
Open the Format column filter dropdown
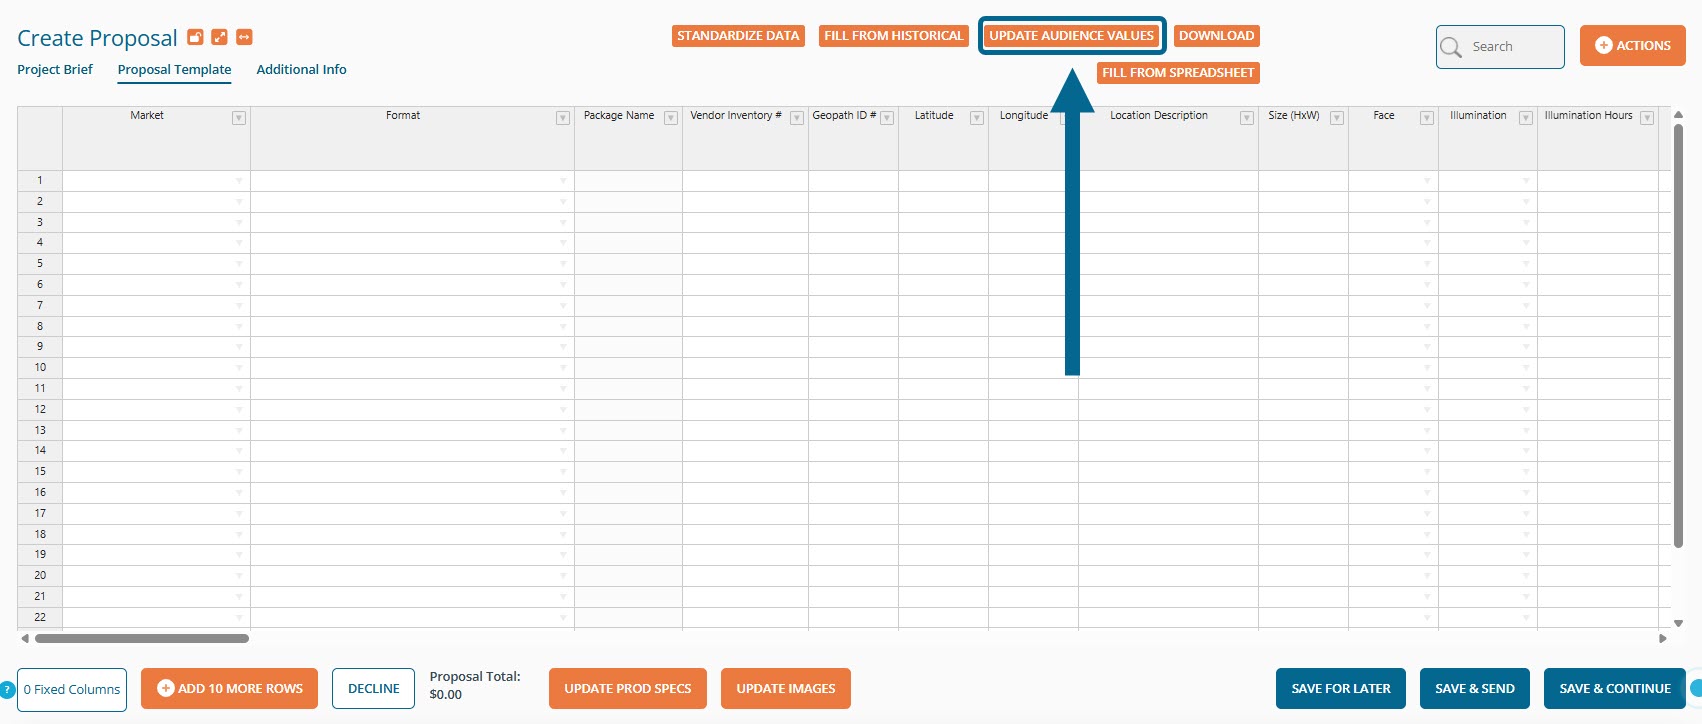click(563, 118)
